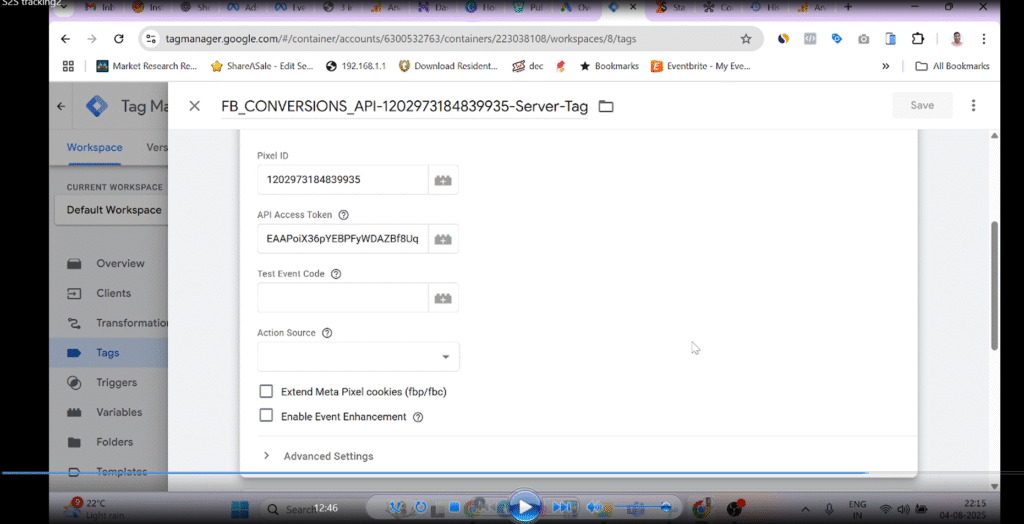1024x524 pixels.
Task: Click folder icon beside the tag name
Action: (x=605, y=106)
